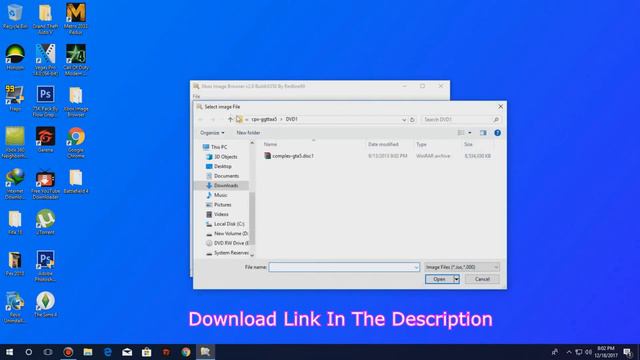Launch Garena desktop shortcut
This screenshot has width=640, height=360.
[x=45, y=139]
